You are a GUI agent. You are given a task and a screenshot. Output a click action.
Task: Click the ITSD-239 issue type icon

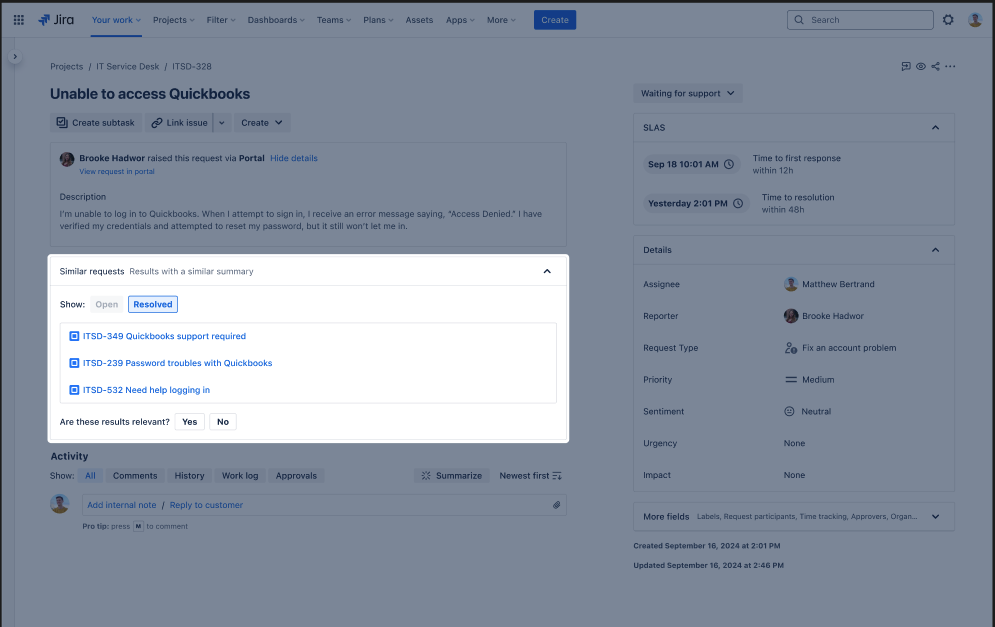click(74, 363)
